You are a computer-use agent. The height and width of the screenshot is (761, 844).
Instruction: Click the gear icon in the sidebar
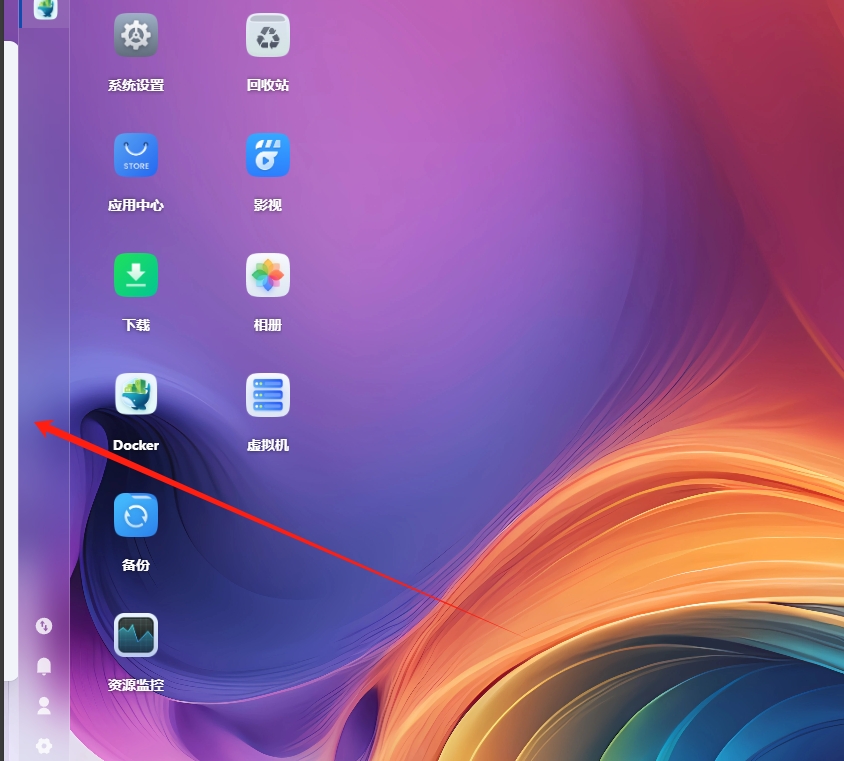44,746
